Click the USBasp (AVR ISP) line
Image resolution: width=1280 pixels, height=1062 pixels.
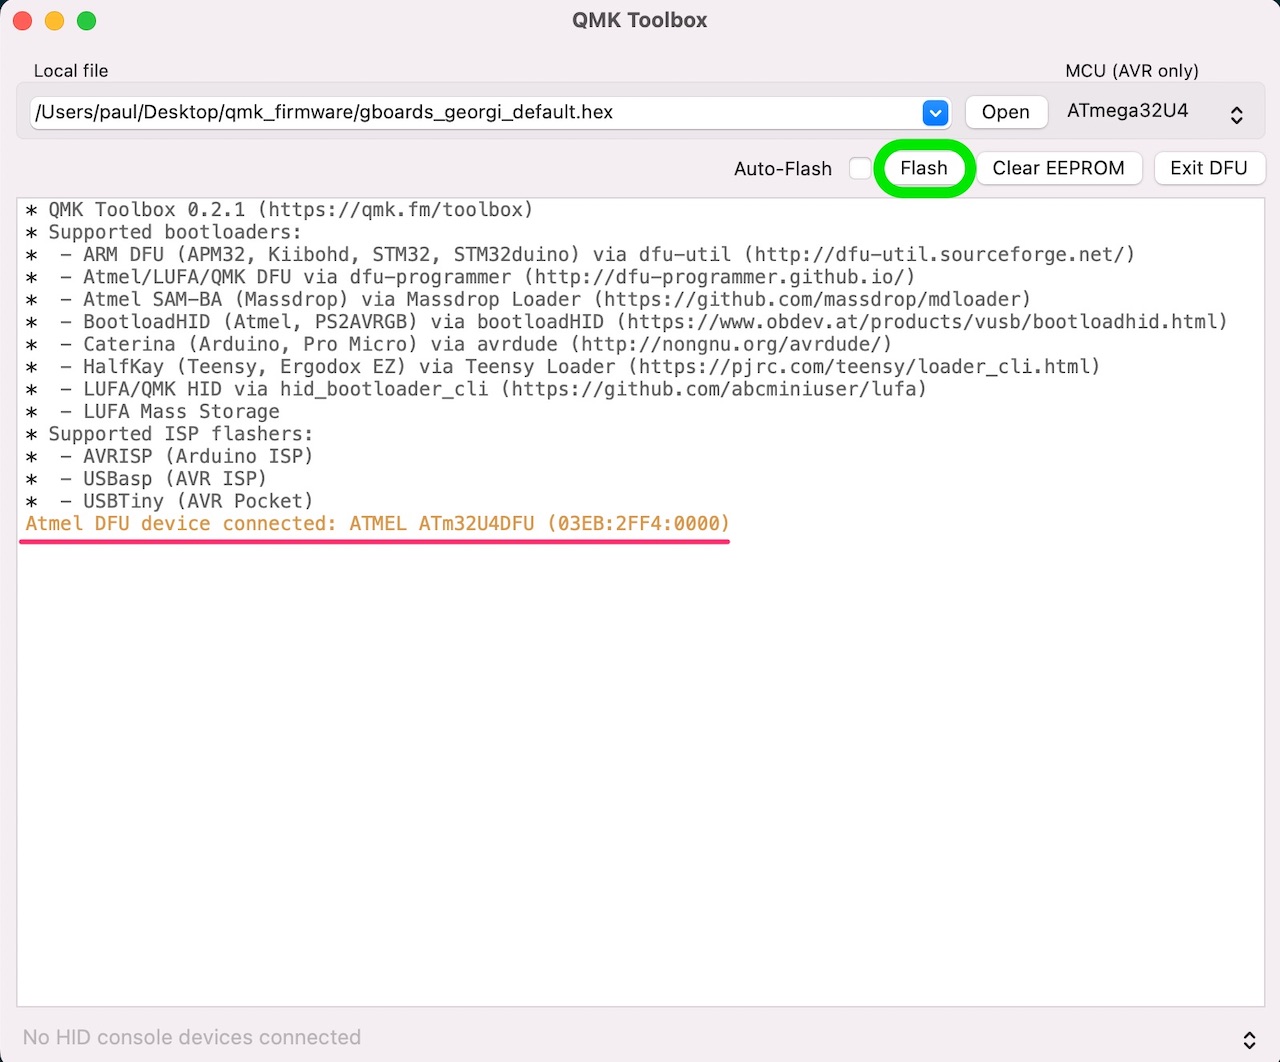point(146,479)
